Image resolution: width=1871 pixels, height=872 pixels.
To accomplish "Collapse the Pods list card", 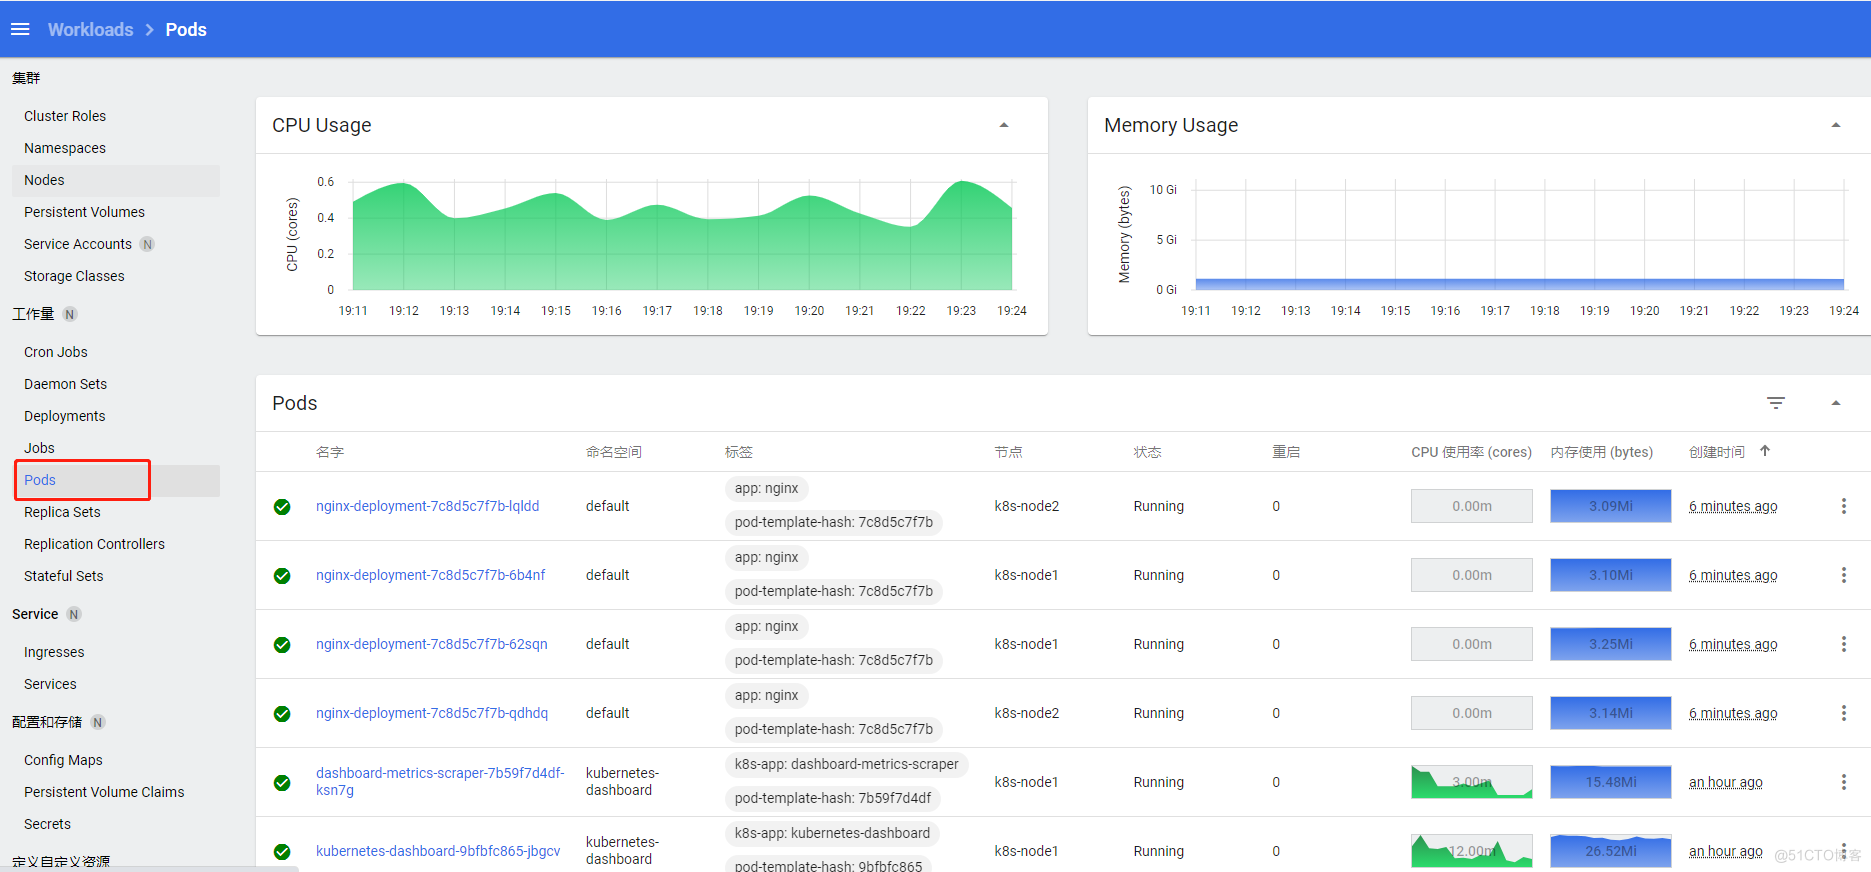I will (x=1836, y=403).
